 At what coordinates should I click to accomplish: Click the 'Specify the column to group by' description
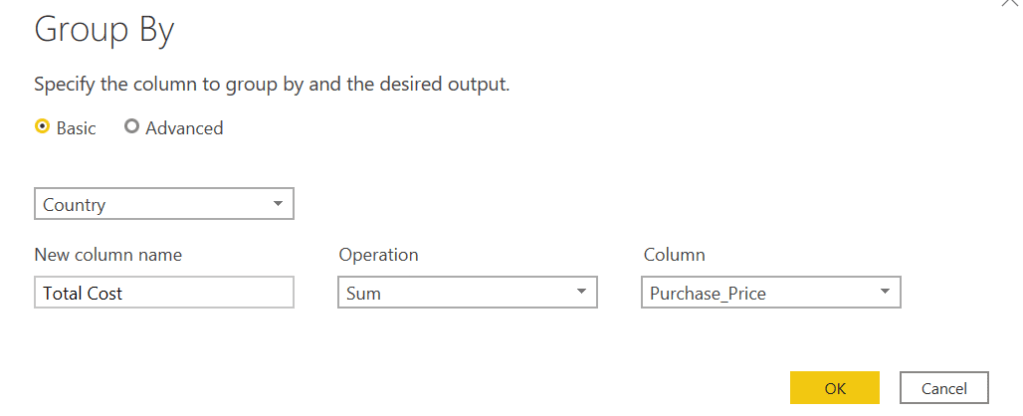(272, 84)
